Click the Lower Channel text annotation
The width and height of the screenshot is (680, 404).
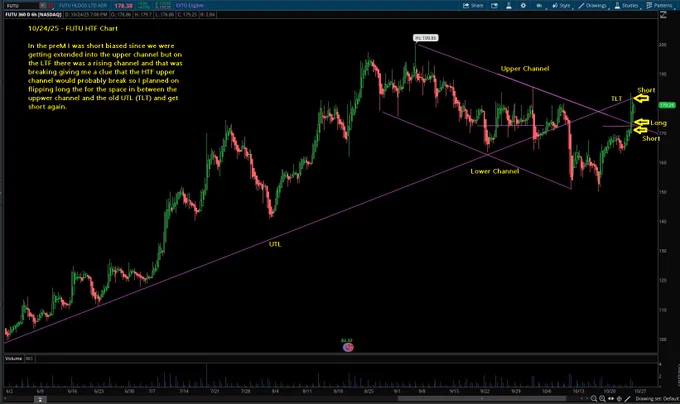tap(494, 171)
